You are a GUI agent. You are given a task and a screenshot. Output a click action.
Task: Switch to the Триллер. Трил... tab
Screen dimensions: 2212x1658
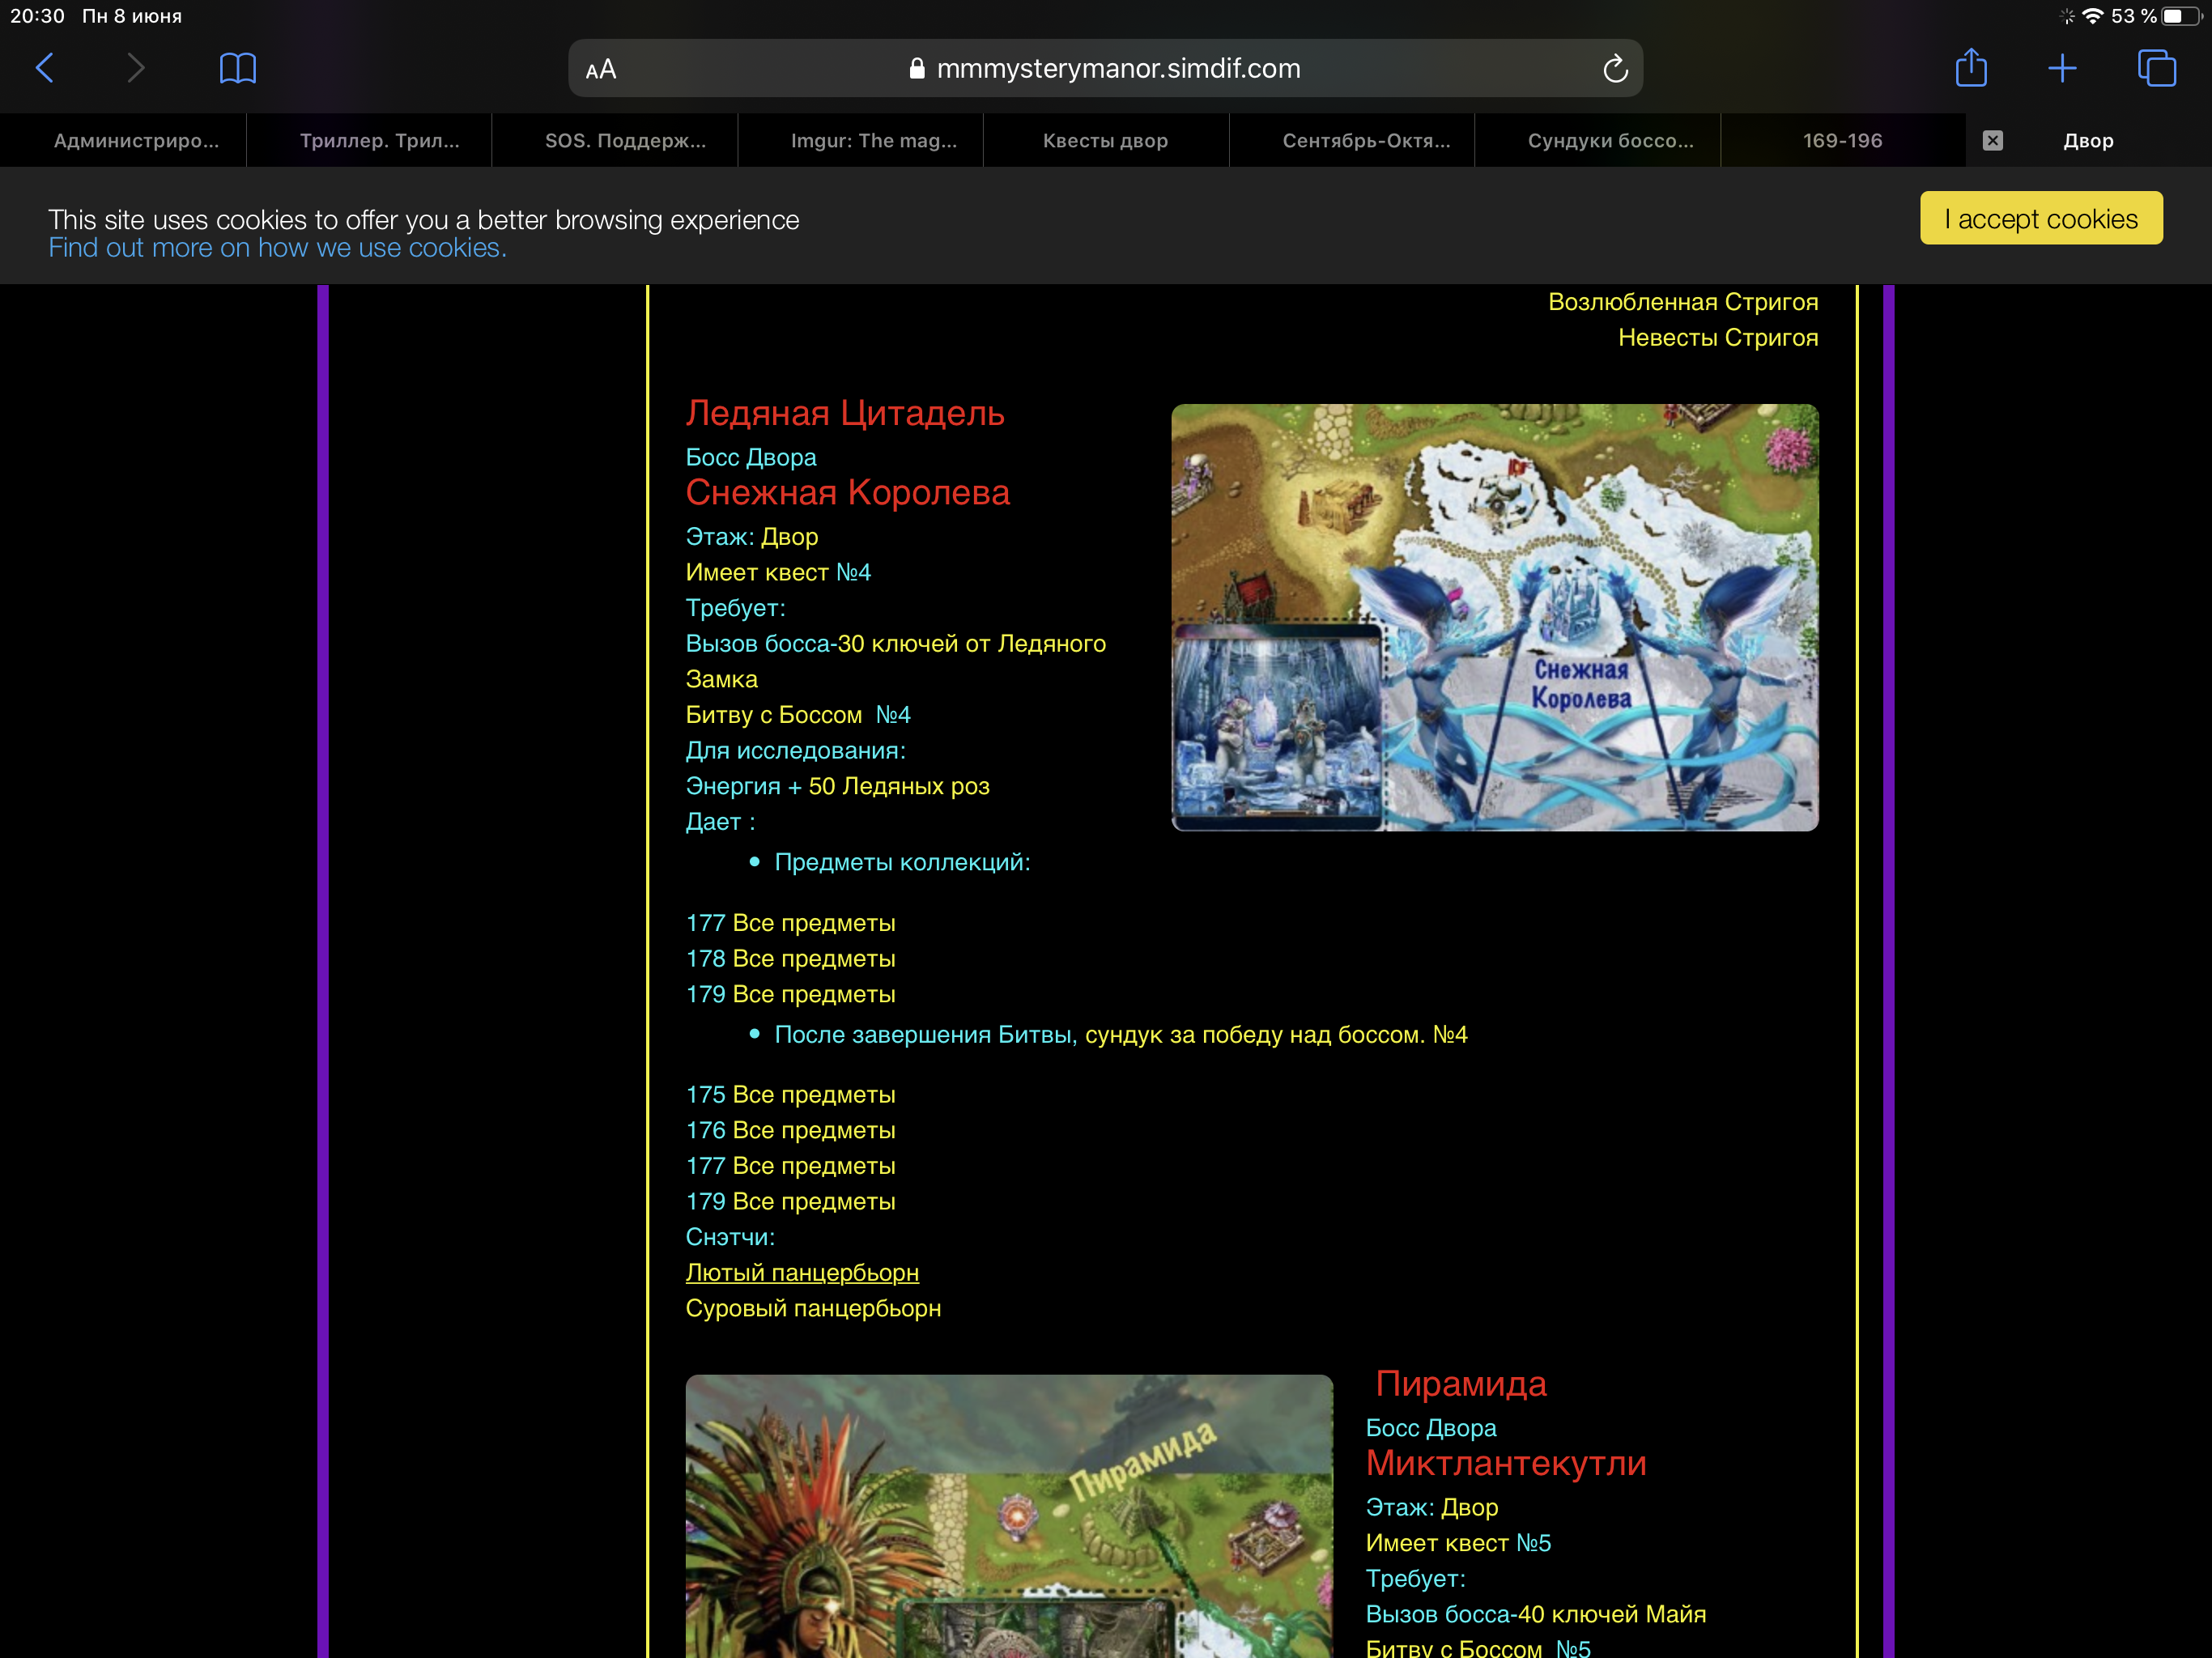tap(369, 141)
